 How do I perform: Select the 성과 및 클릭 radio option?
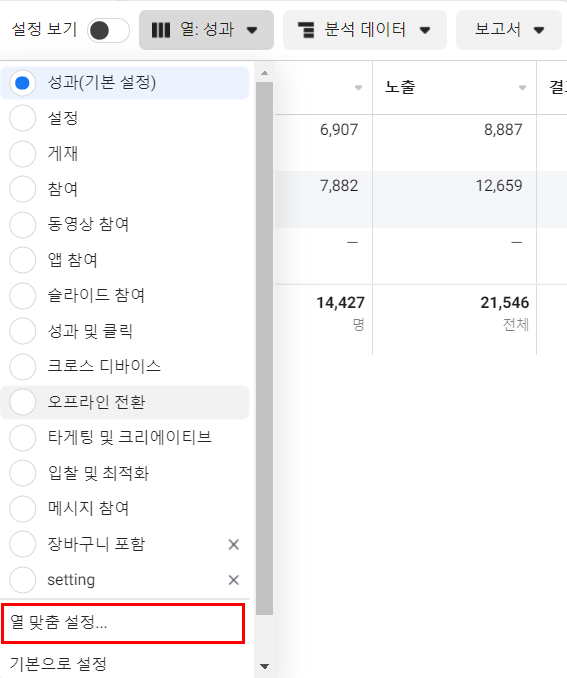(22, 331)
